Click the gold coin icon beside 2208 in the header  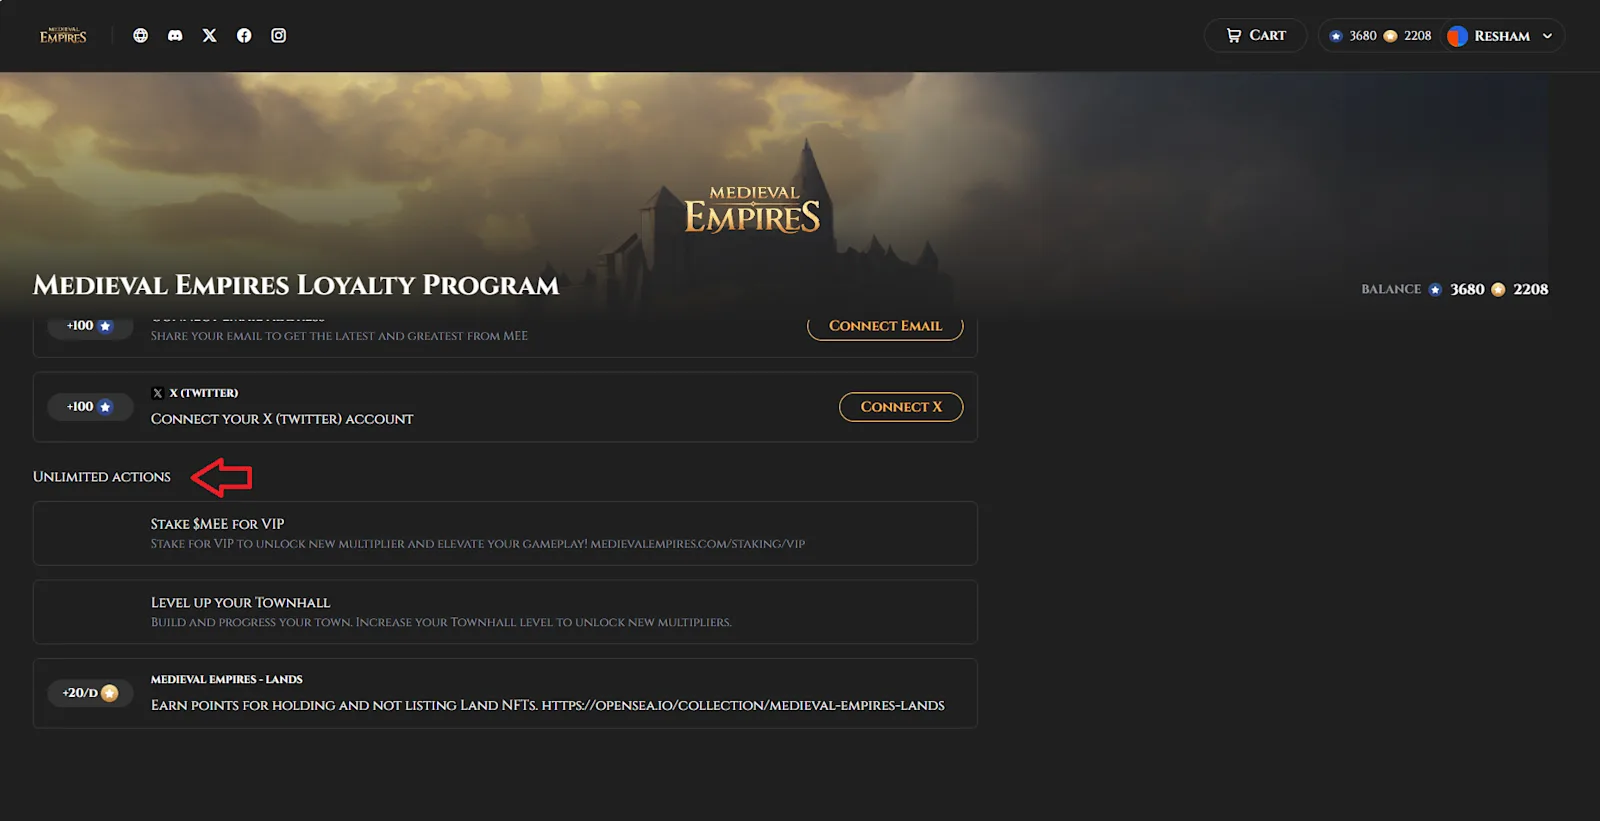[x=1390, y=36]
